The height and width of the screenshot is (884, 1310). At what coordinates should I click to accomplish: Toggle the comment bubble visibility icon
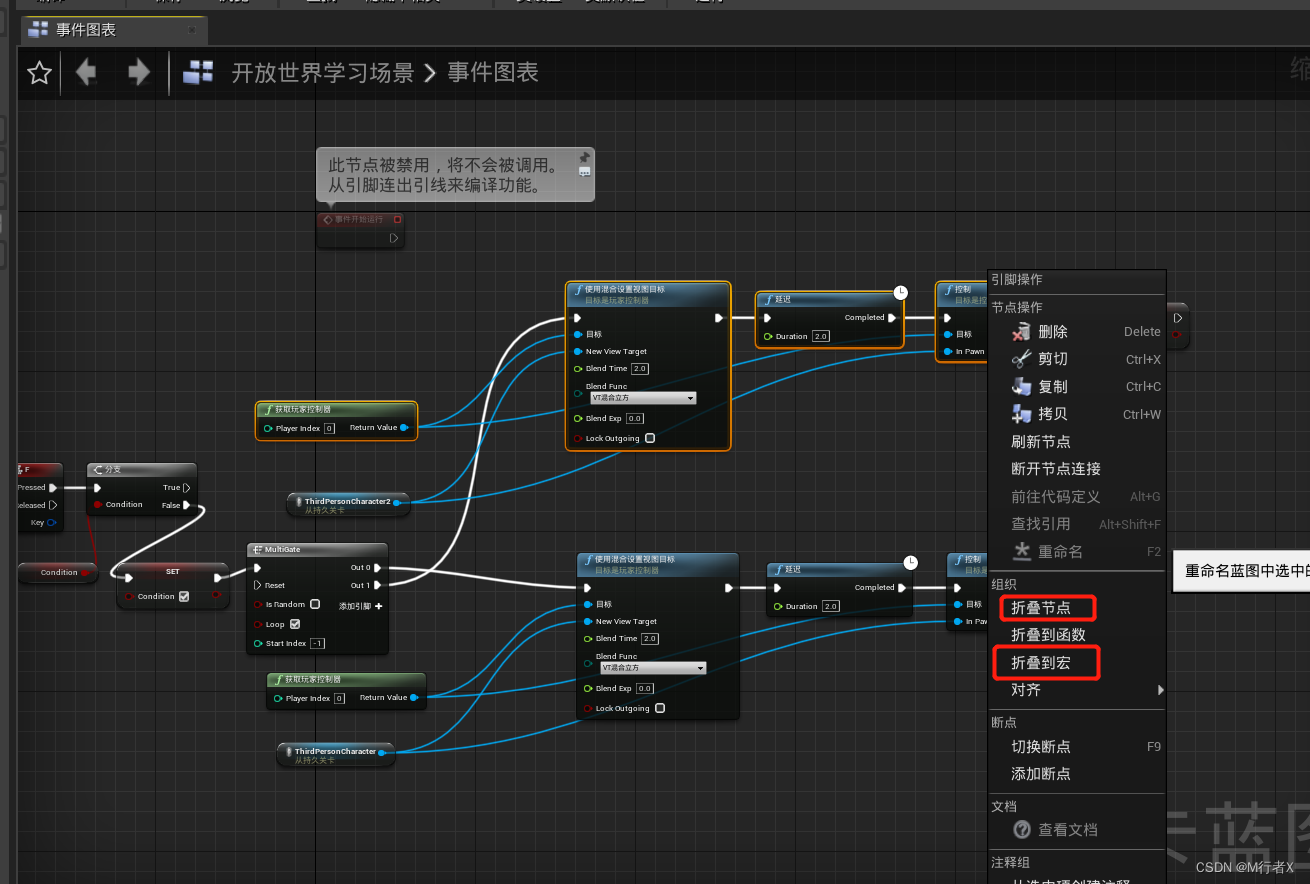[584, 172]
